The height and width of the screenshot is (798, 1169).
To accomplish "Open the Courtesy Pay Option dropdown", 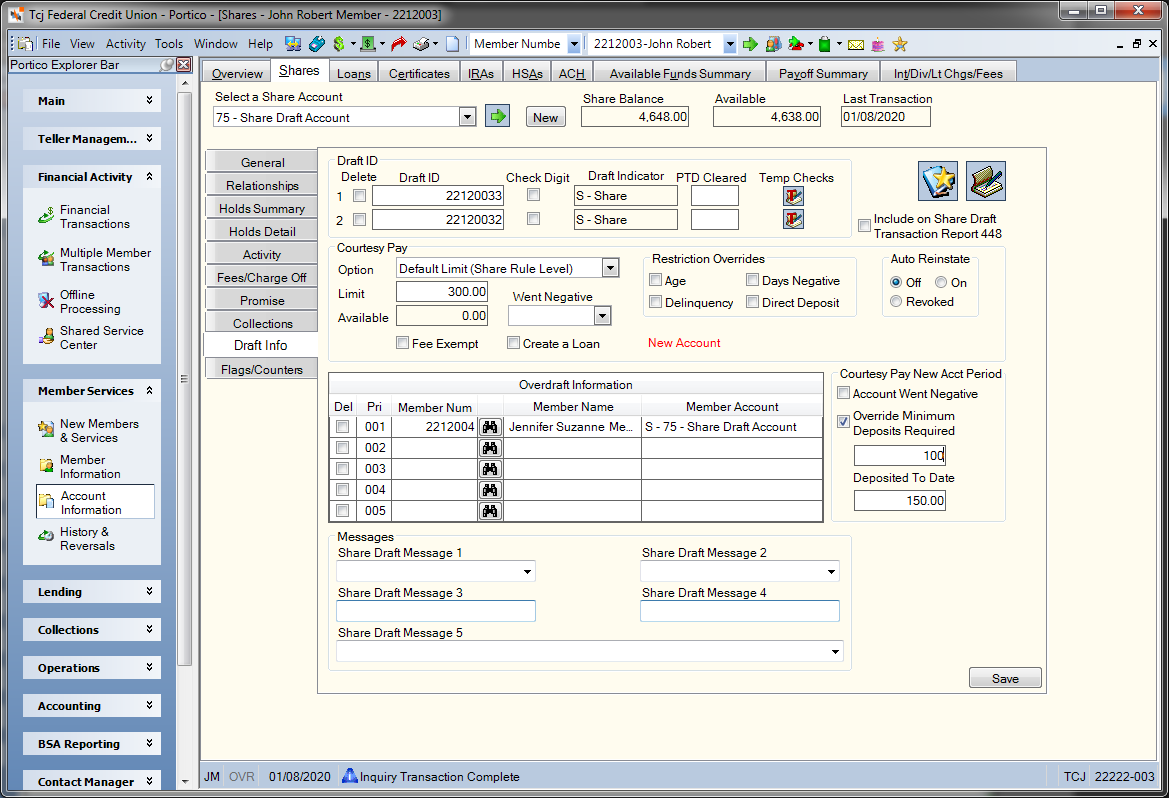I will point(610,268).
